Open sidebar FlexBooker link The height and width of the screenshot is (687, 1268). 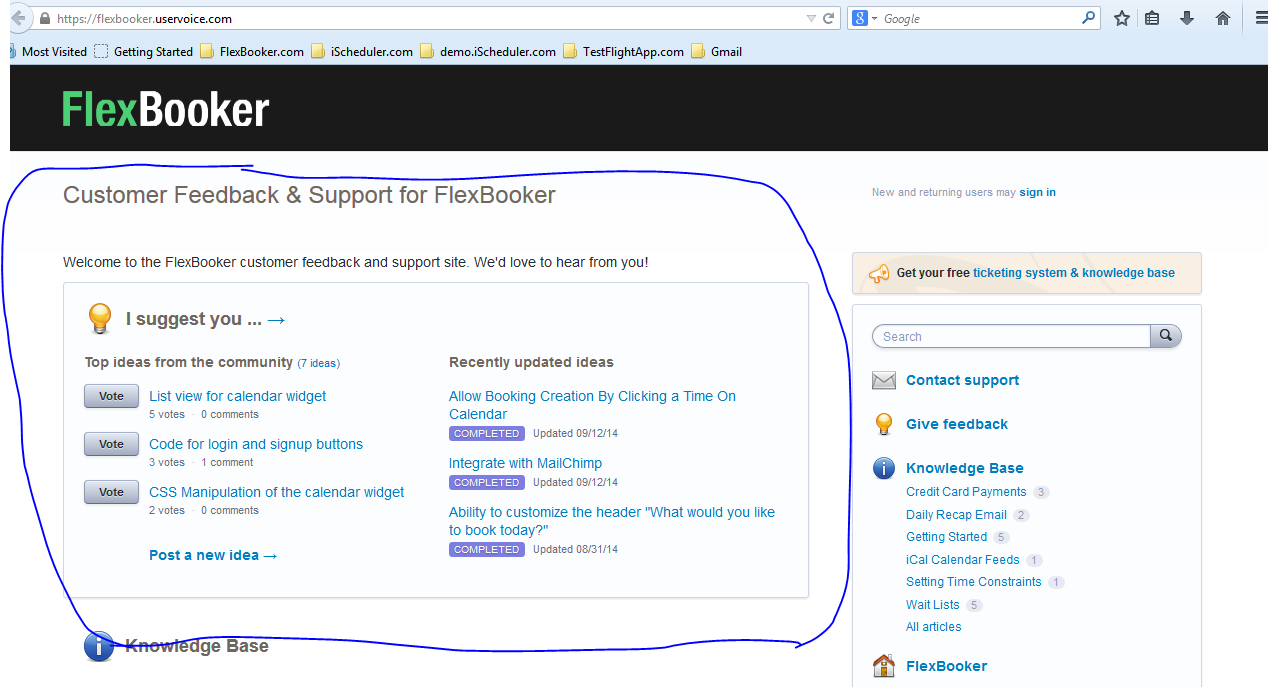click(x=947, y=666)
